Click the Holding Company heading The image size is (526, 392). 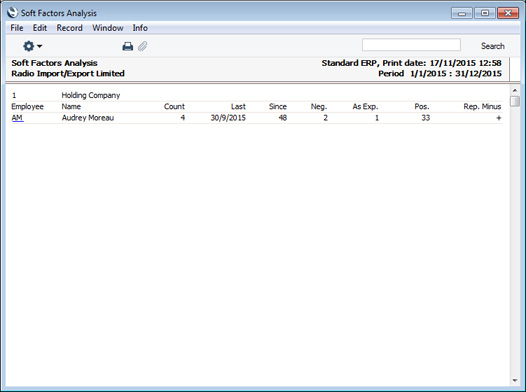[x=91, y=95]
